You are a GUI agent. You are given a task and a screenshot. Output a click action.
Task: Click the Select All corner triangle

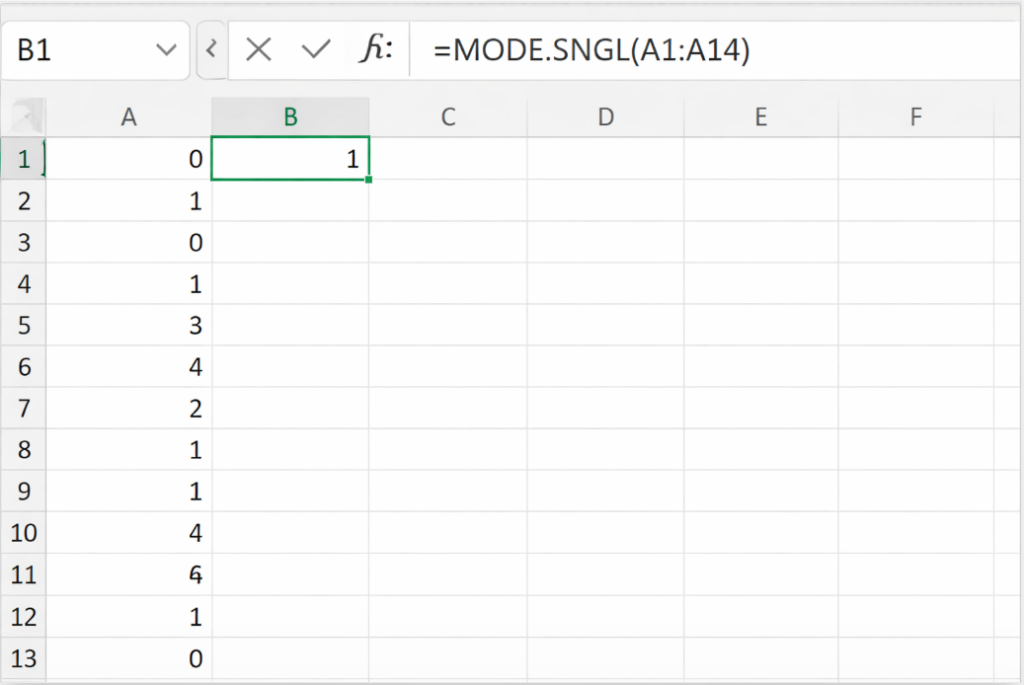point(23,117)
